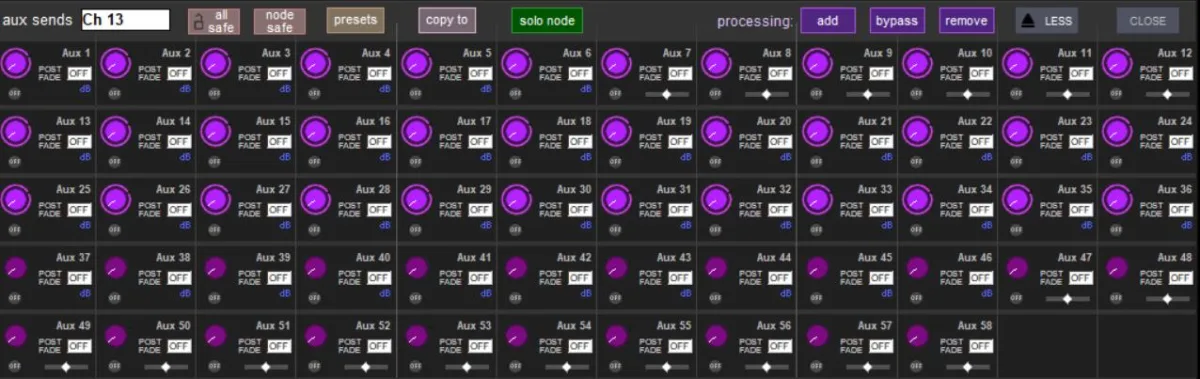Click the copy to button

coord(447,20)
